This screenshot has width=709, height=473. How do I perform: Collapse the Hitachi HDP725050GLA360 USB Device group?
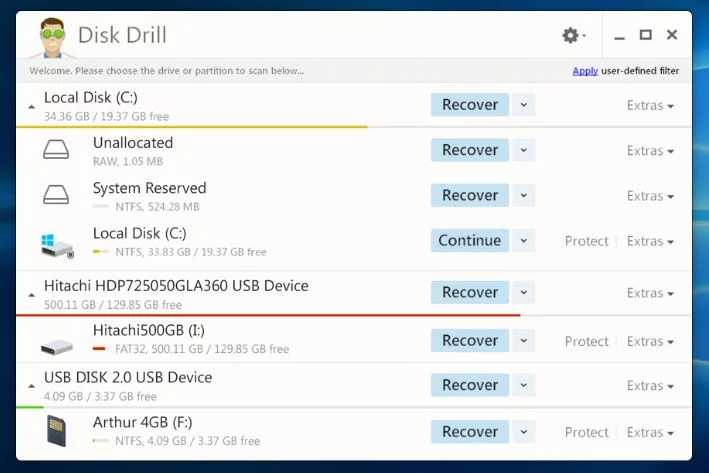[31, 295]
